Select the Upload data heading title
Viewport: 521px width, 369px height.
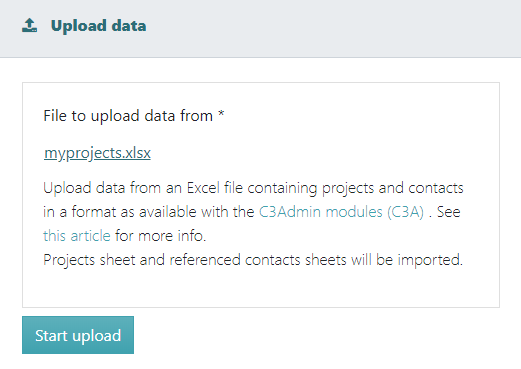[98, 26]
